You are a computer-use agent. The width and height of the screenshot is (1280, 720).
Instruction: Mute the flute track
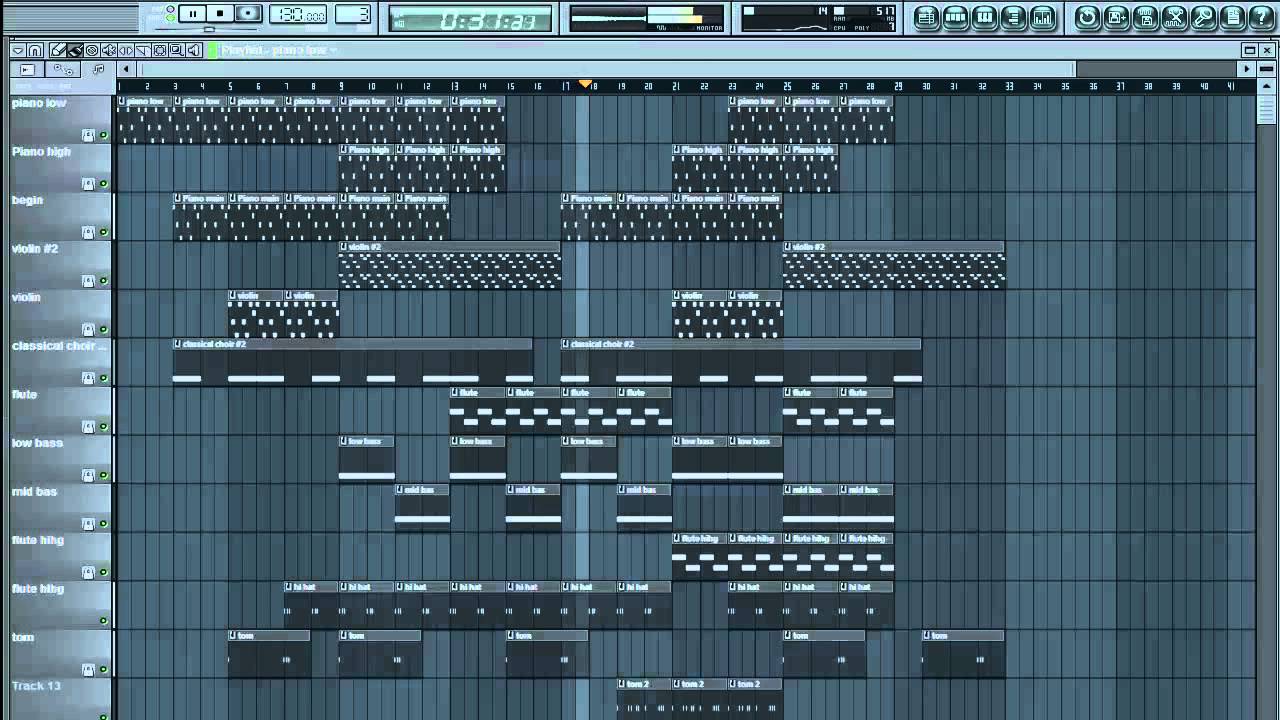click(102, 427)
